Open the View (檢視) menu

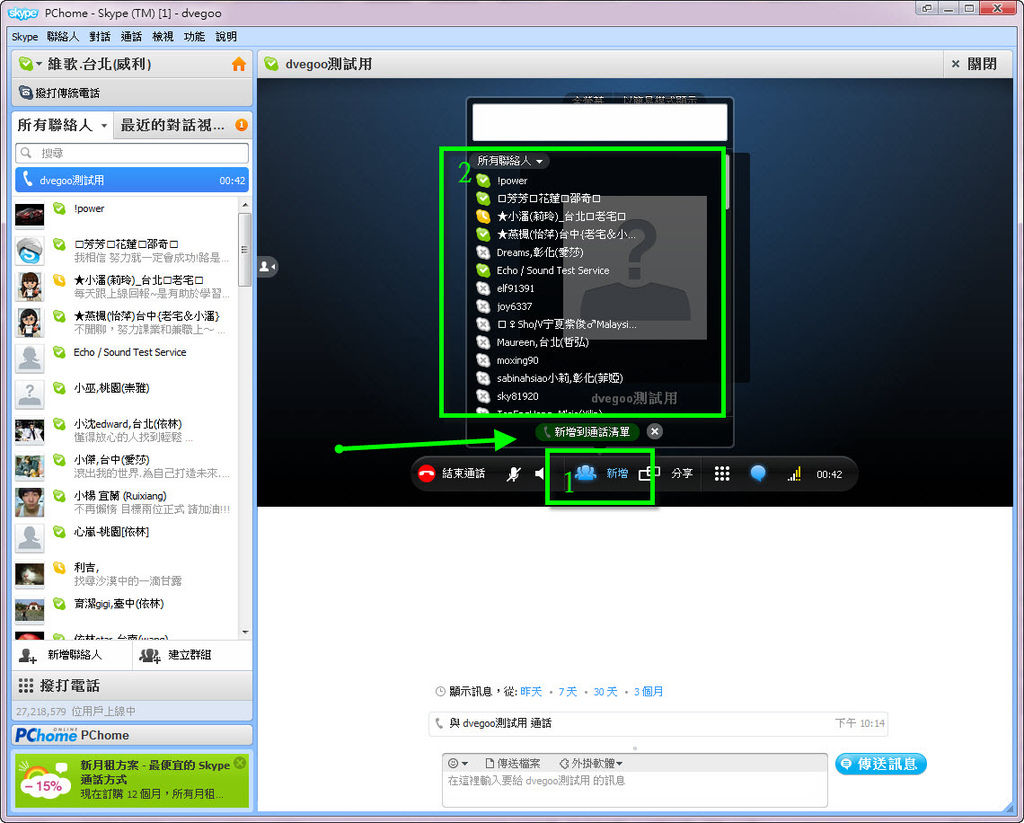tap(163, 37)
